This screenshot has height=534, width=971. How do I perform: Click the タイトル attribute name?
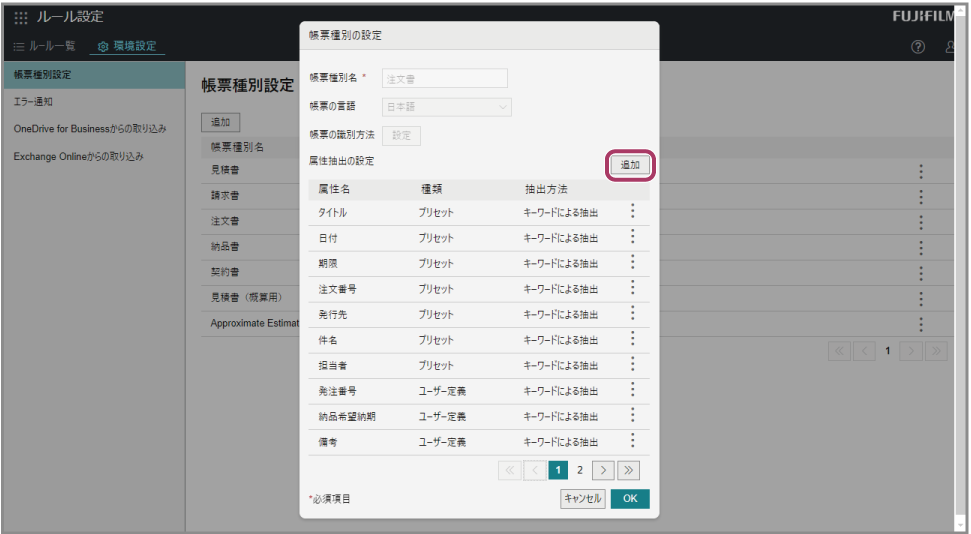point(333,212)
